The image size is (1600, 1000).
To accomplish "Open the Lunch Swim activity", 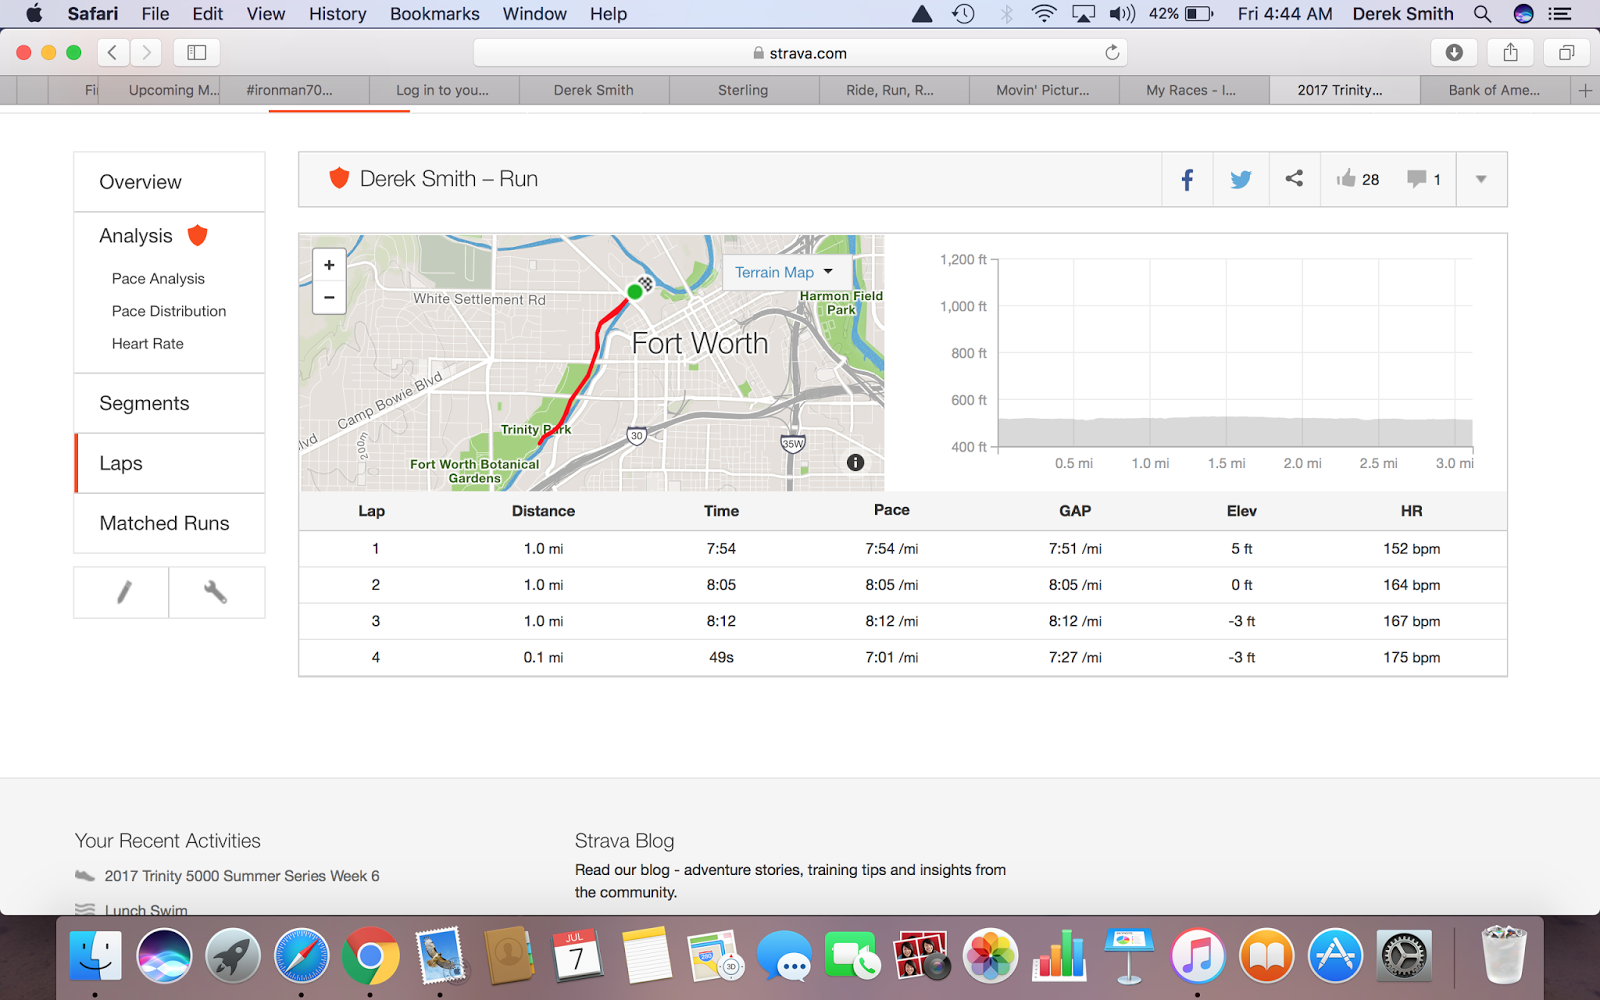I will point(146,910).
